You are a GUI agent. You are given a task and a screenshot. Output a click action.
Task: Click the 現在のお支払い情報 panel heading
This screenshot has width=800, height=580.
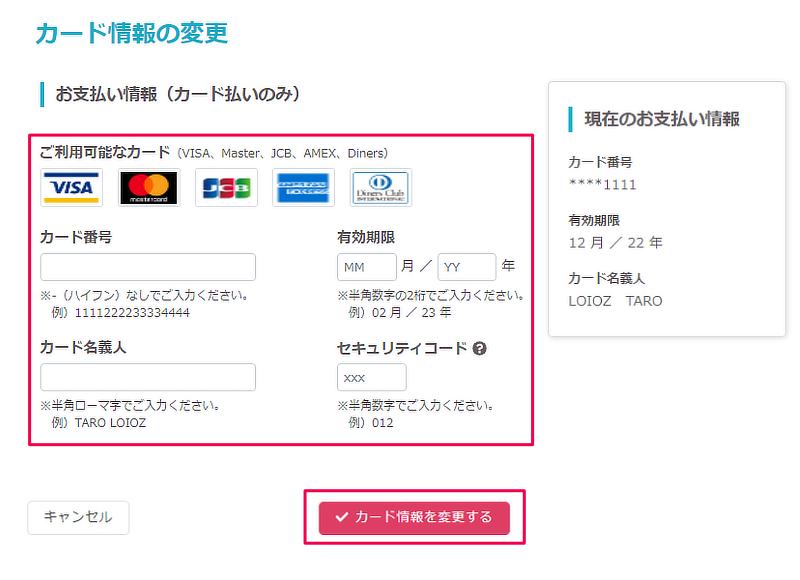click(662, 119)
